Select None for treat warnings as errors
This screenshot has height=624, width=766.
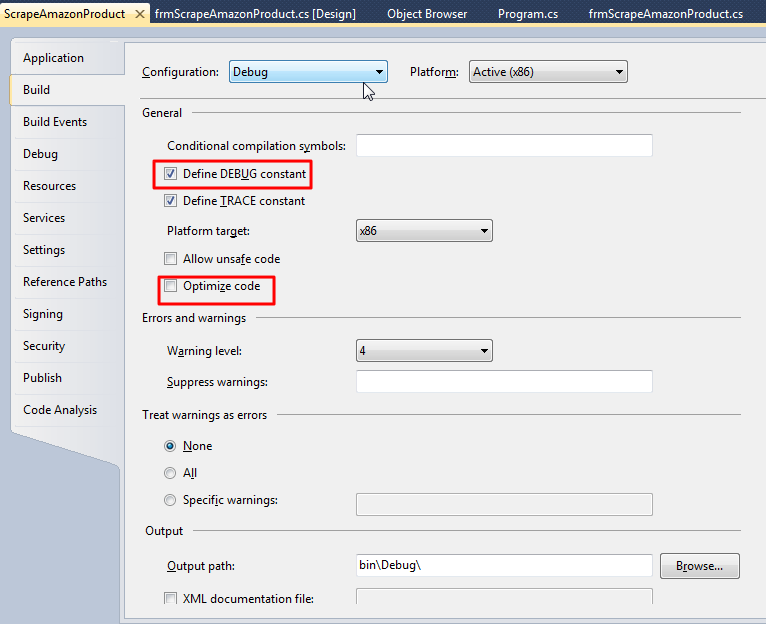click(x=170, y=446)
